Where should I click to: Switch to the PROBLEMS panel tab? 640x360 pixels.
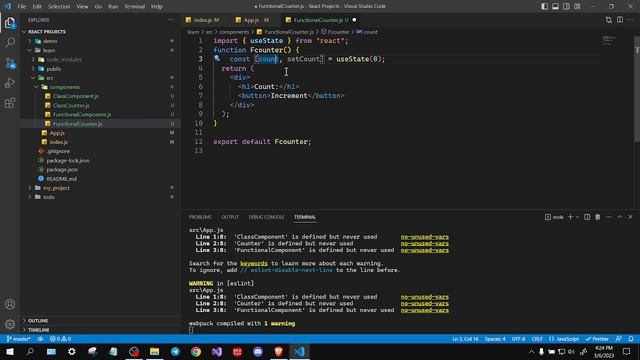click(x=200, y=217)
